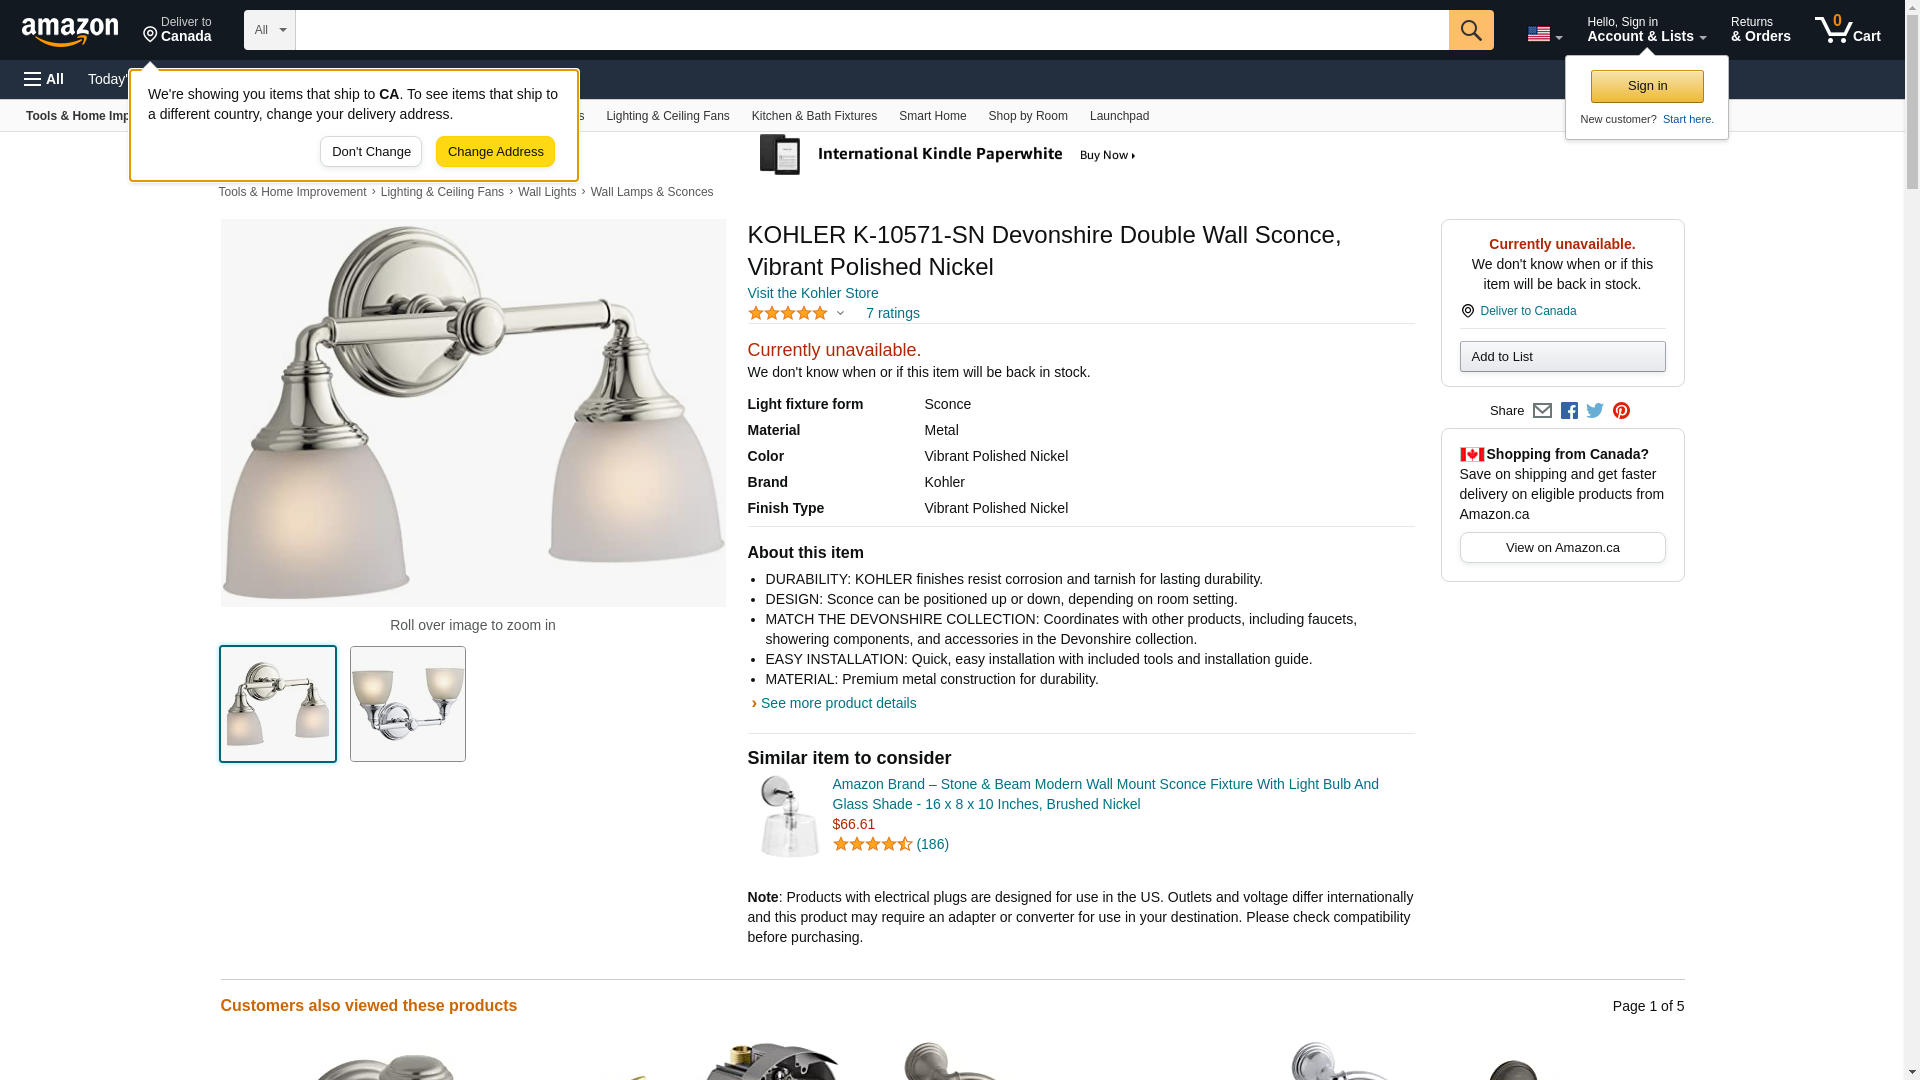Click the yellow Sign in button

[x=1647, y=86]
